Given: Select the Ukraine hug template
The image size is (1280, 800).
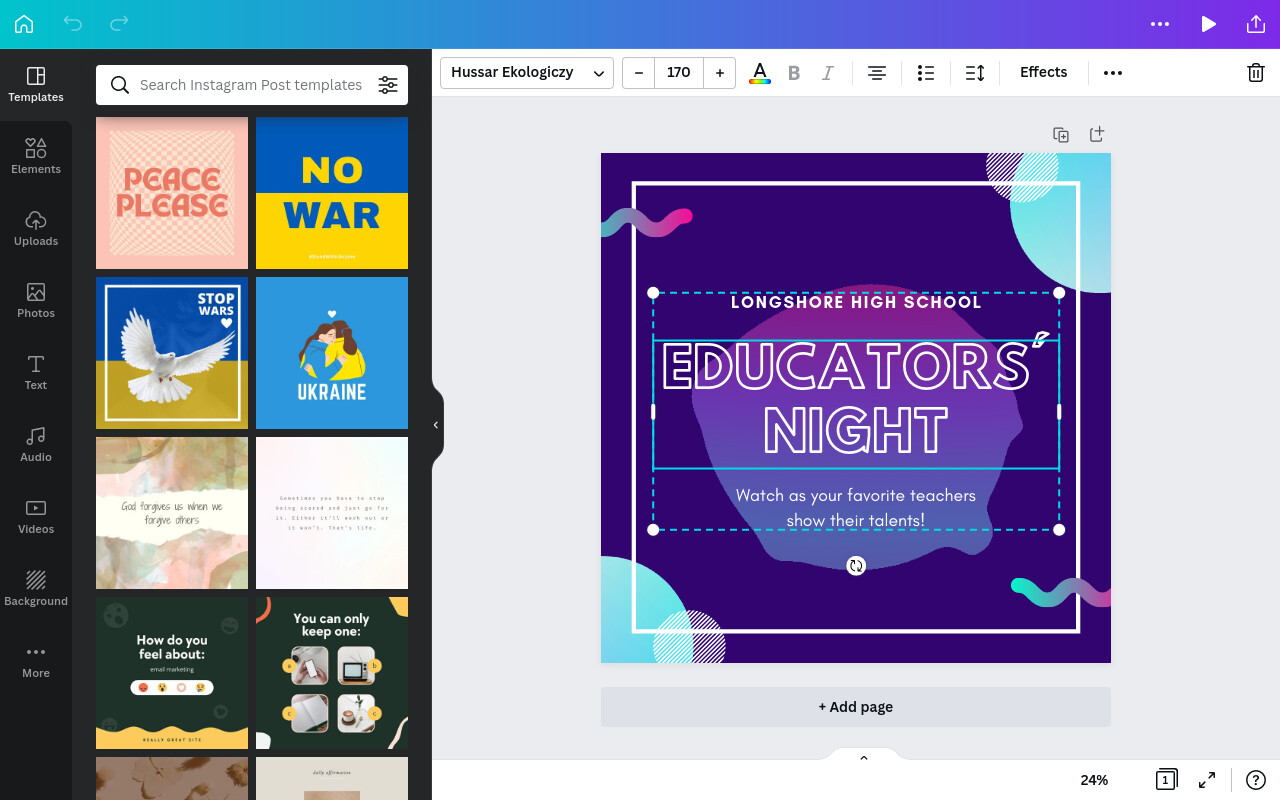Looking at the screenshot, I should click(x=332, y=353).
